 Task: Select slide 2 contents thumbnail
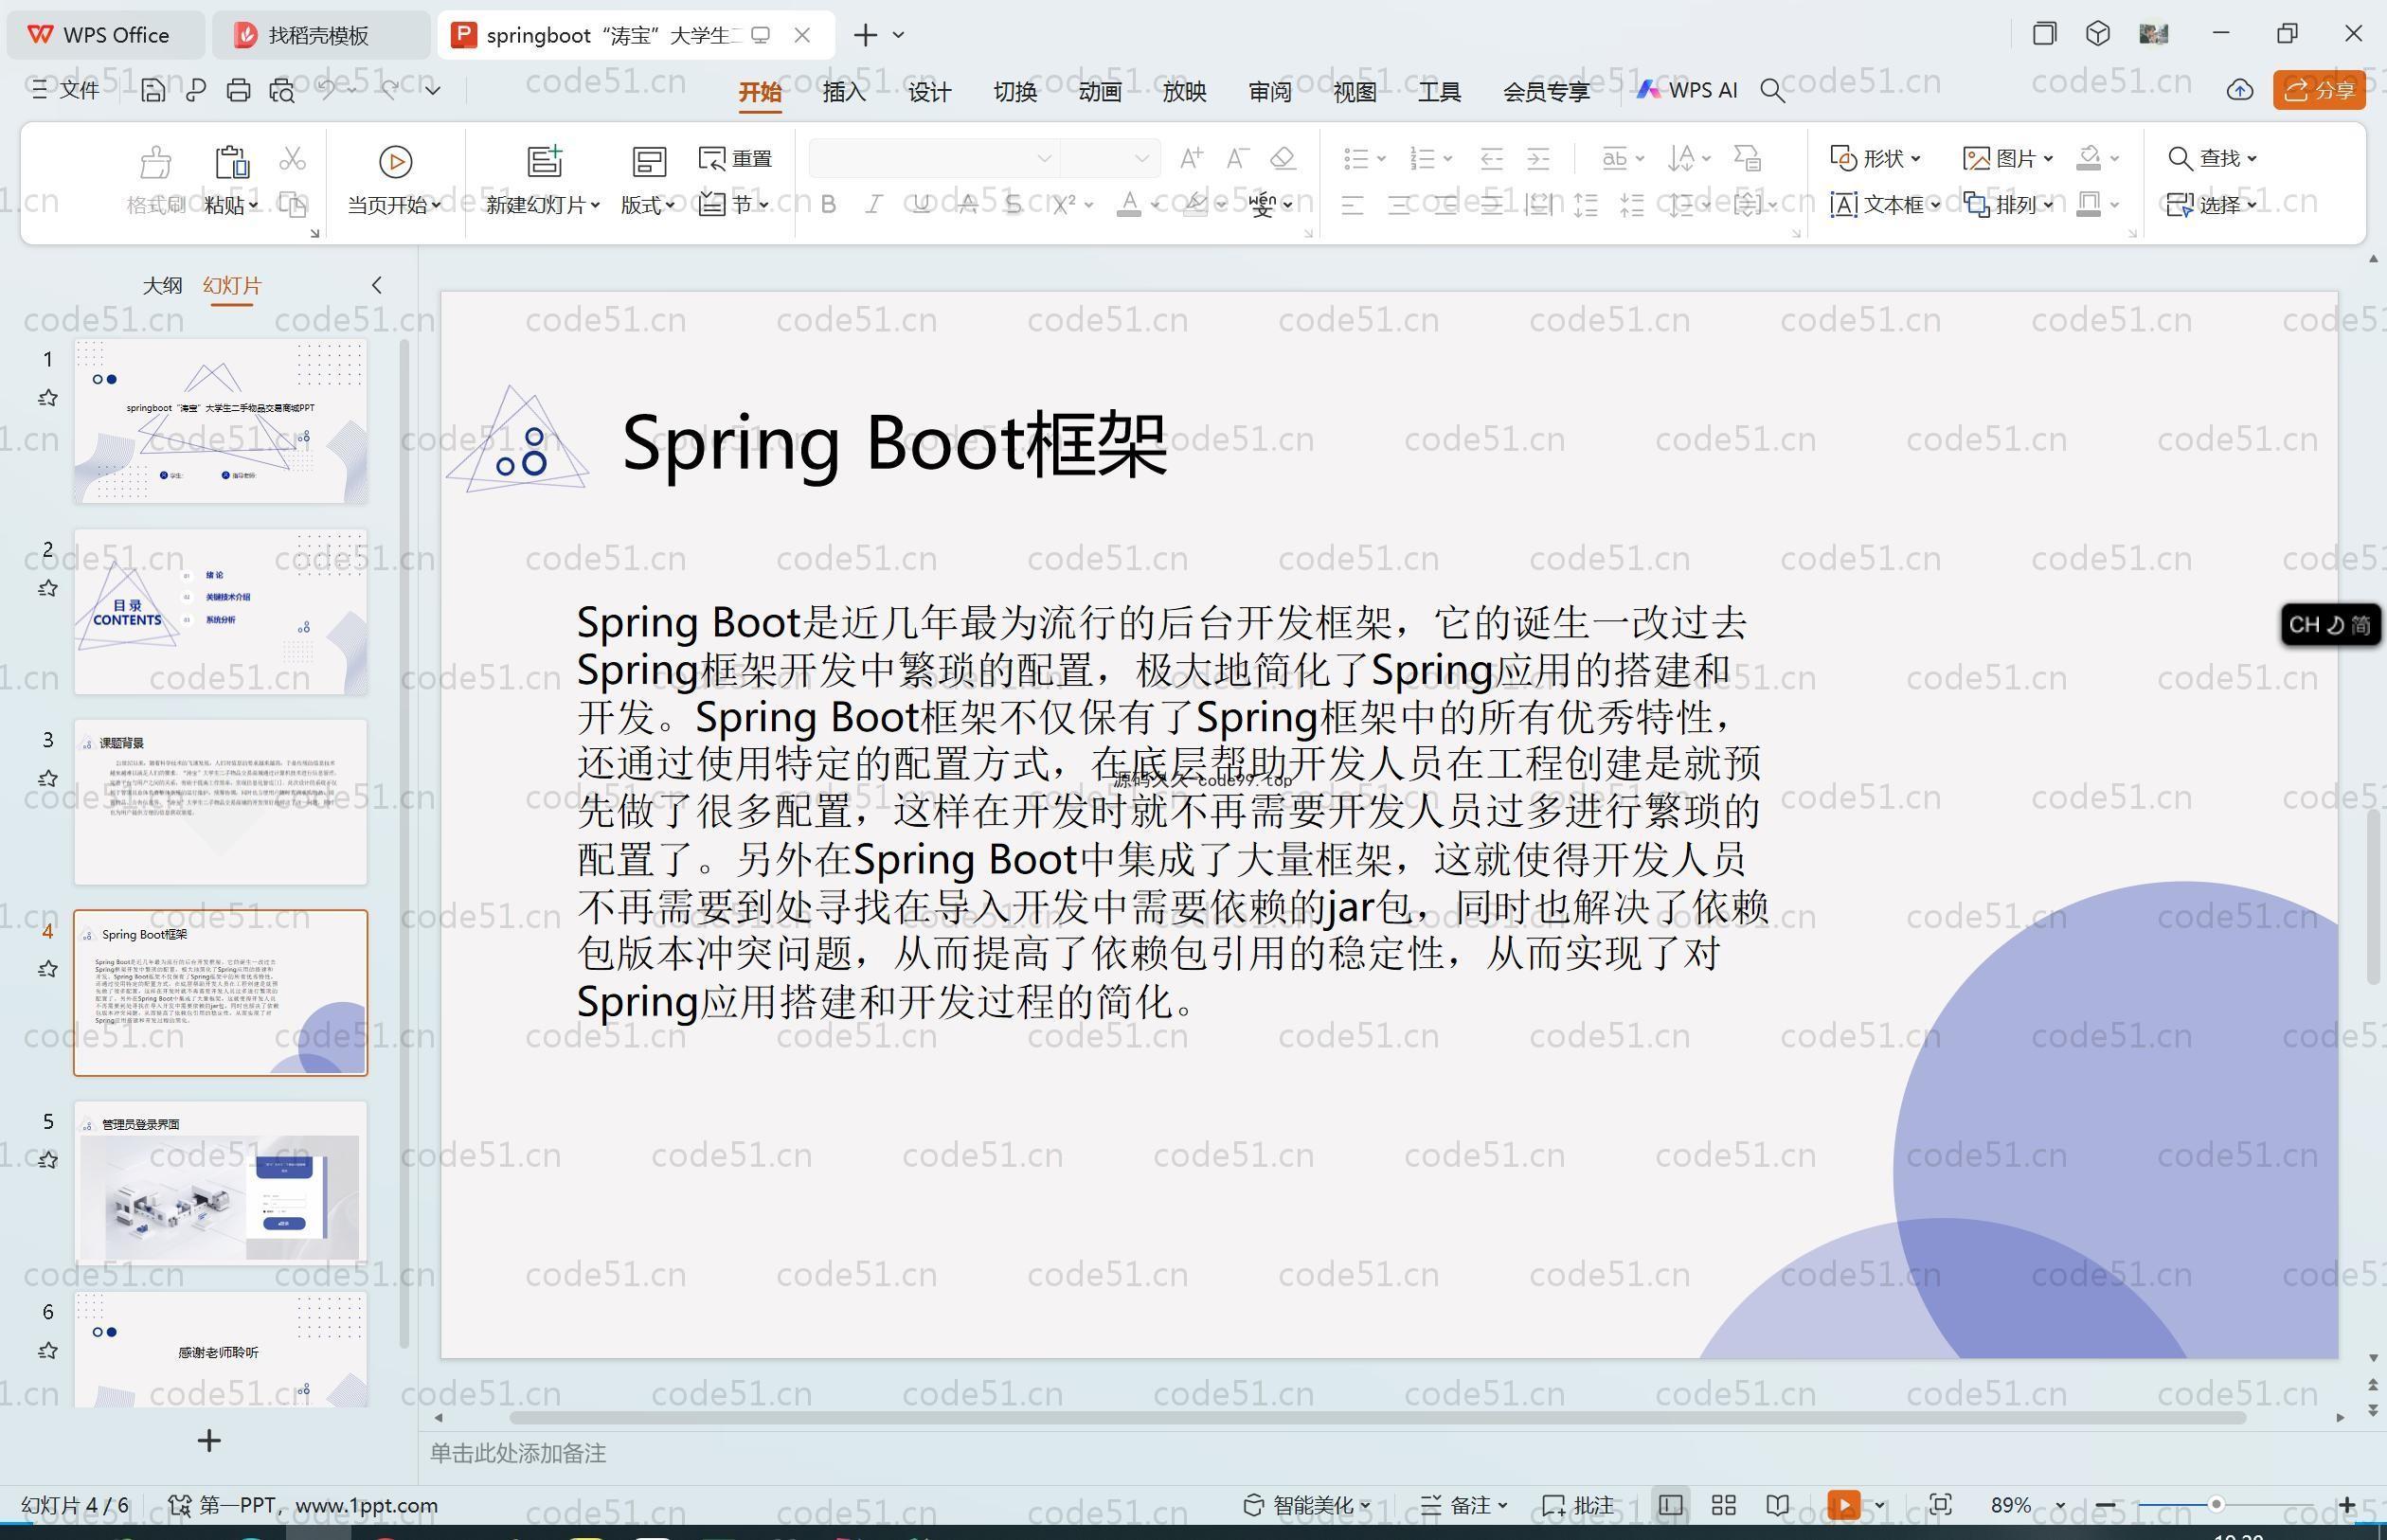(220, 612)
